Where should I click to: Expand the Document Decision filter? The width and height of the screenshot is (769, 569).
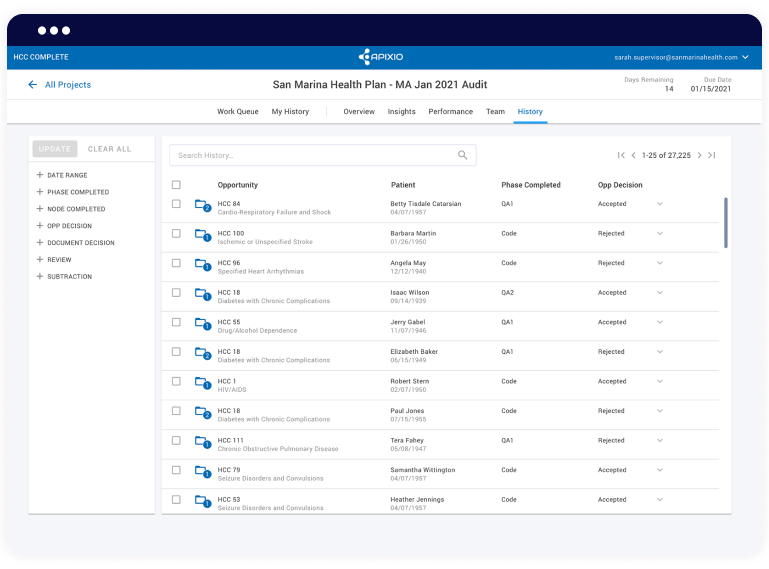point(76,242)
